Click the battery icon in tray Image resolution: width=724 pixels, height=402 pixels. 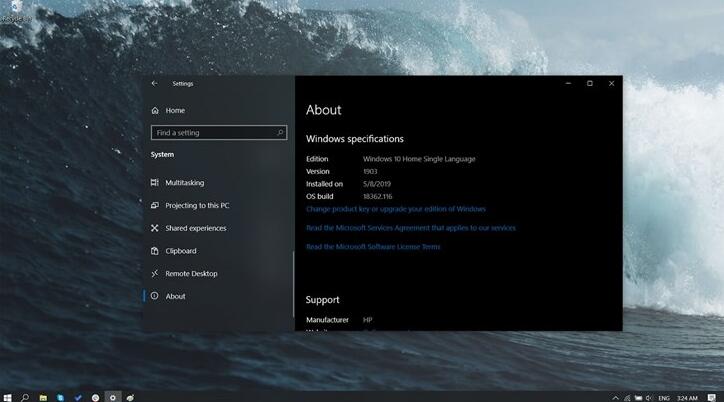[638, 398]
